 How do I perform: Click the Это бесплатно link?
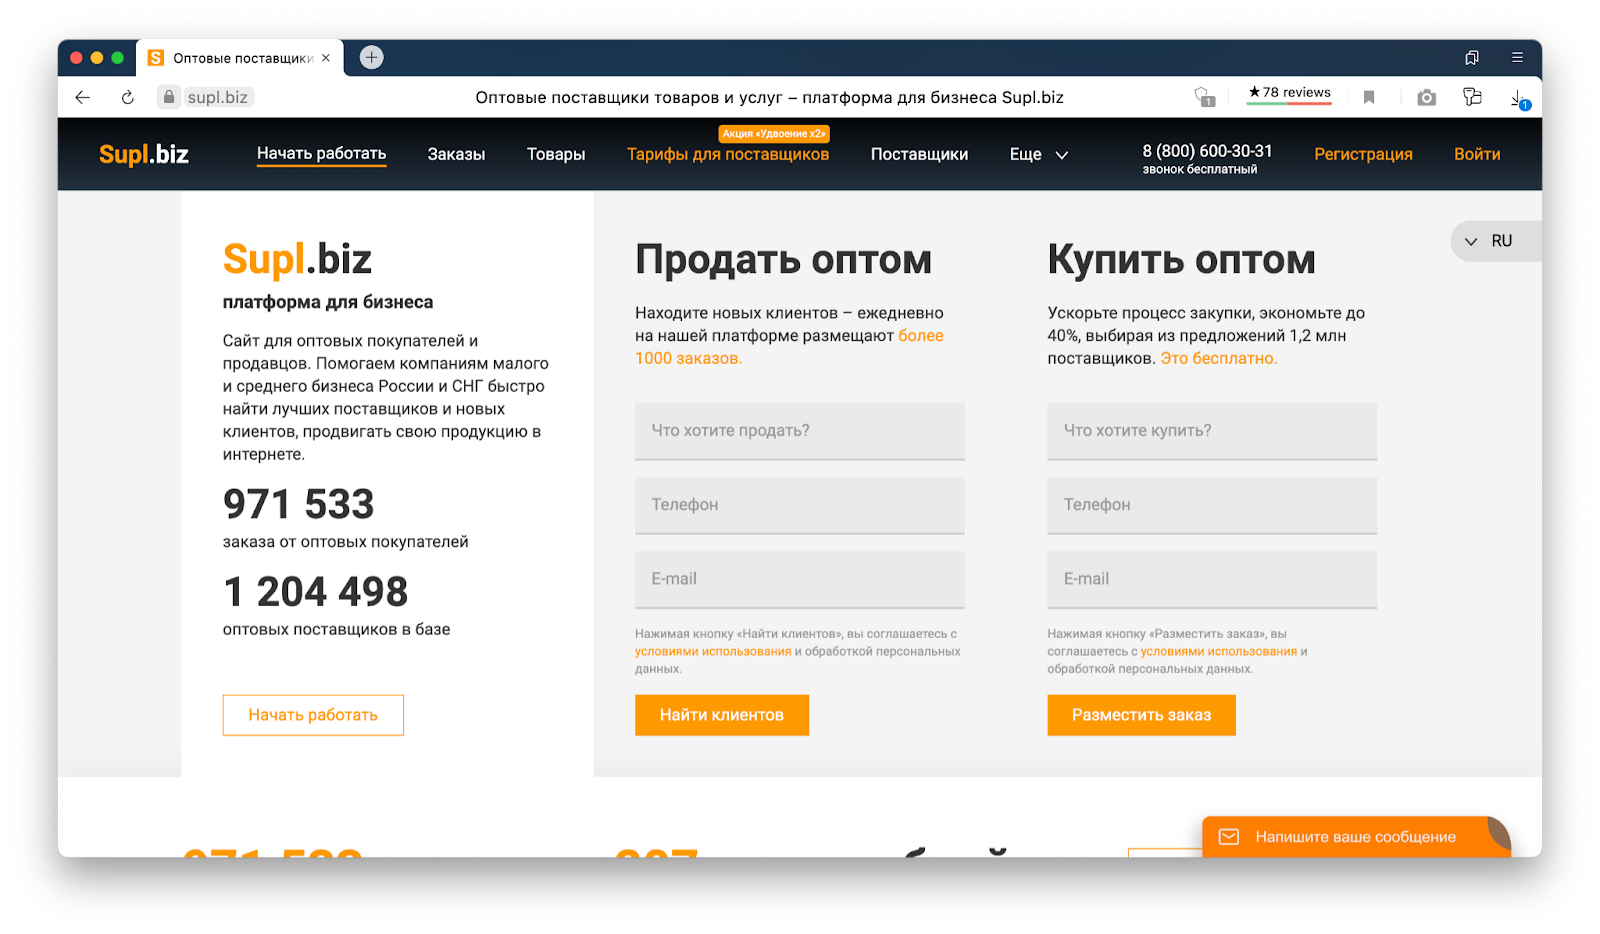pyautogui.click(x=1218, y=358)
